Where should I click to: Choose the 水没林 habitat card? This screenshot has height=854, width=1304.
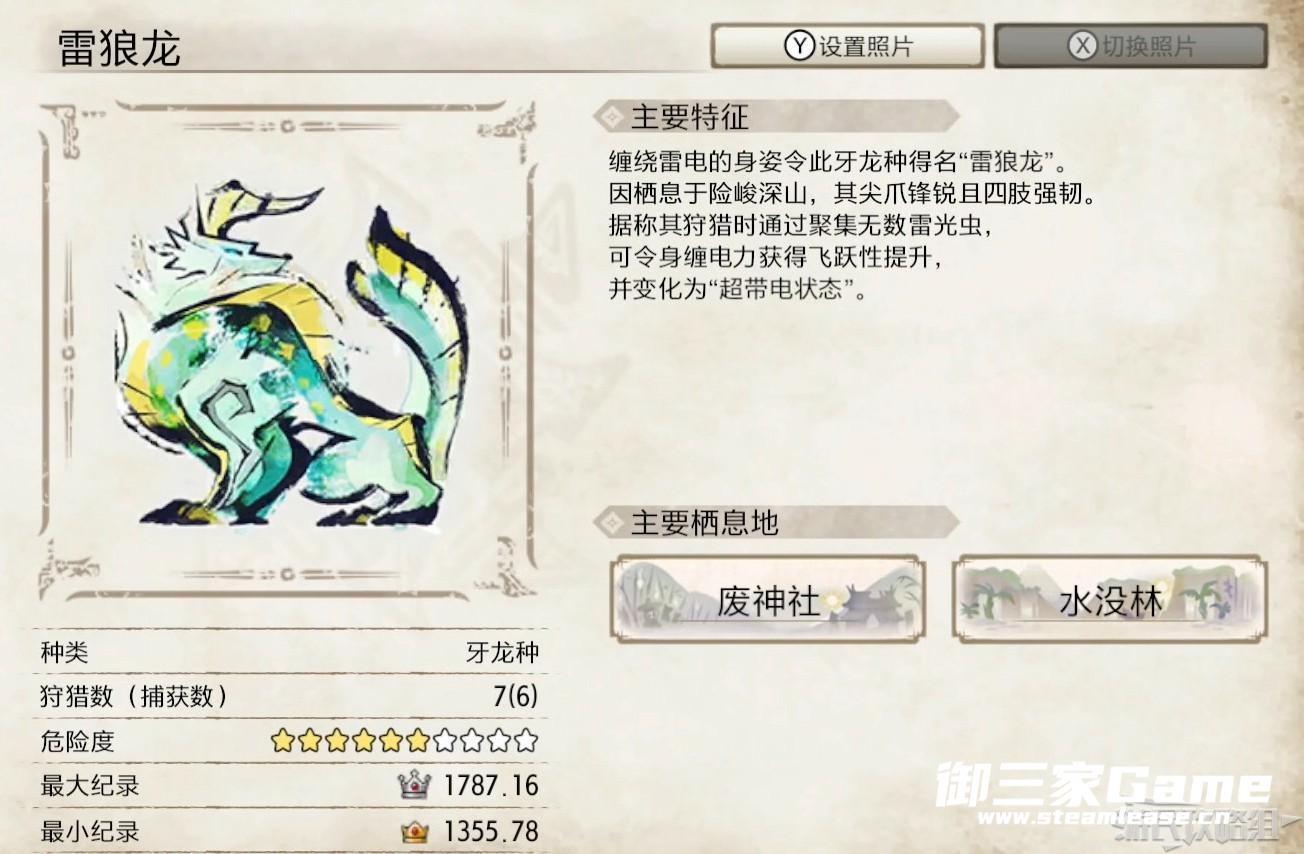pos(1110,598)
